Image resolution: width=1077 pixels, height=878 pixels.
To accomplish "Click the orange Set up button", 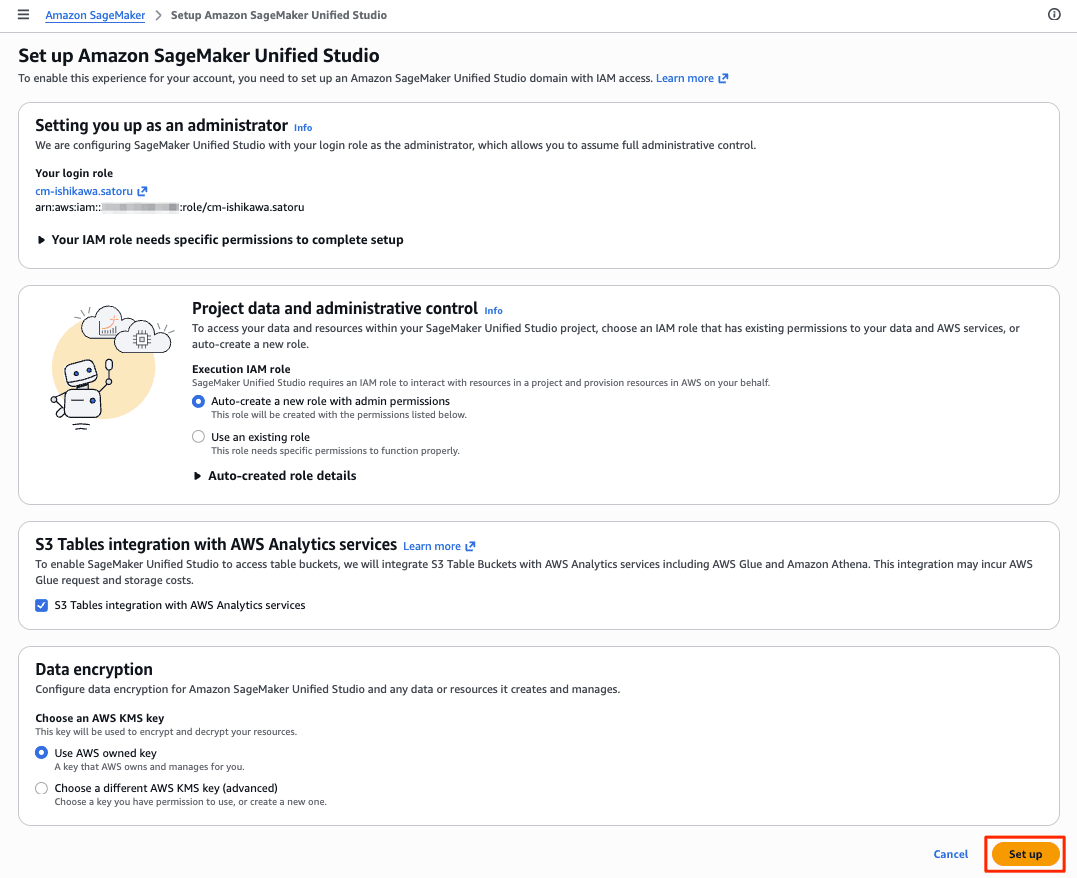I will (x=1025, y=854).
